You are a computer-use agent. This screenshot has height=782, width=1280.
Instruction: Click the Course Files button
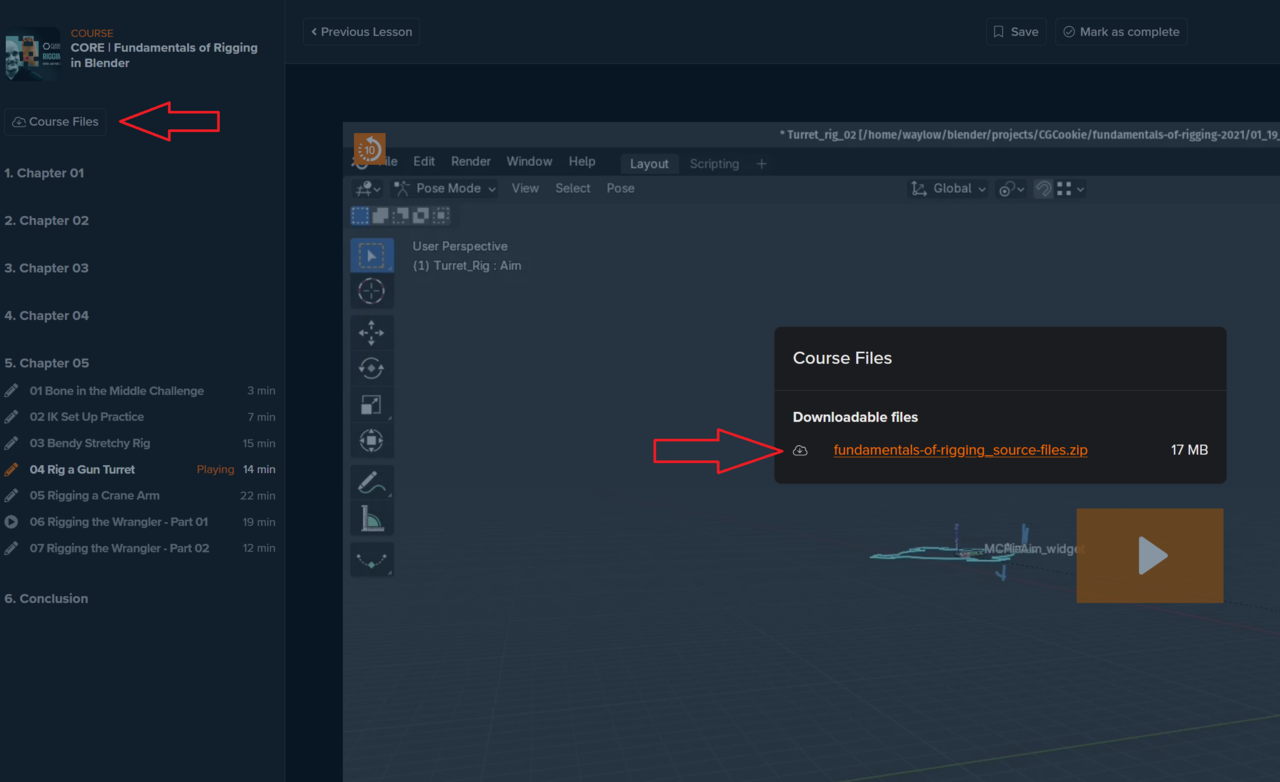tap(55, 122)
